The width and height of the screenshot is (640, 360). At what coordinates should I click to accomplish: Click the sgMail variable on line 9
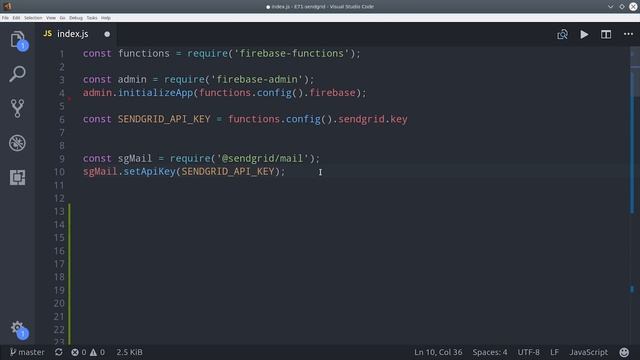pos(135,158)
